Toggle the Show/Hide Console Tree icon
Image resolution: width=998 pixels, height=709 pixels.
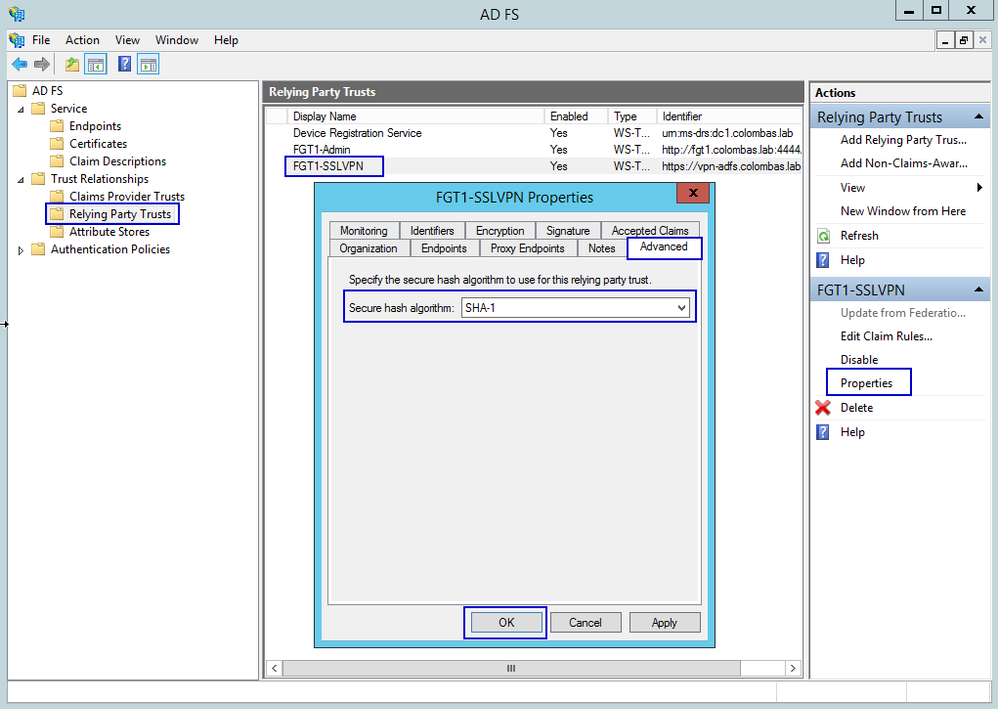pos(96,65)
